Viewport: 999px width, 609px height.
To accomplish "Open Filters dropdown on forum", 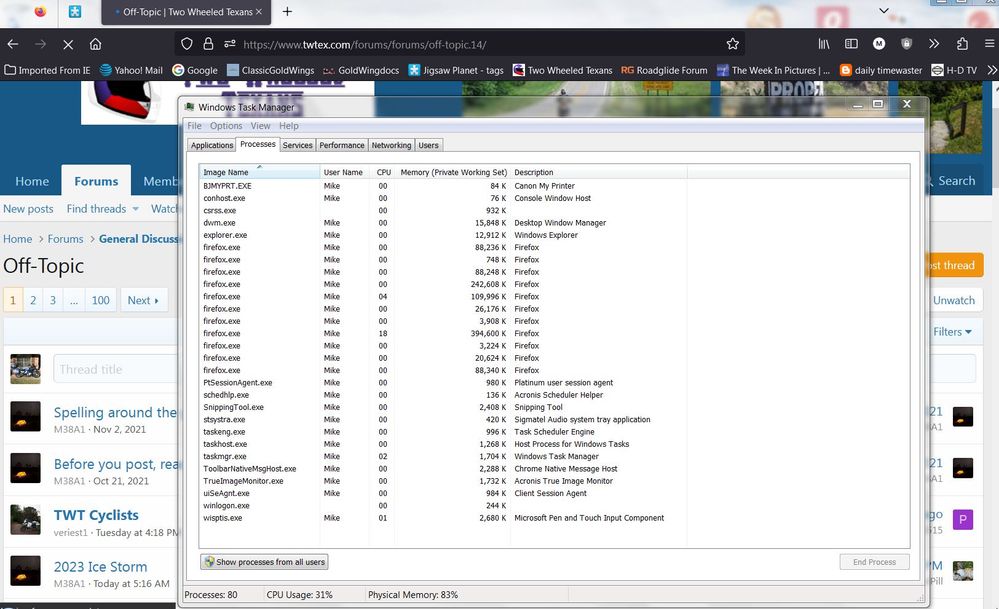I will (952, 332).
